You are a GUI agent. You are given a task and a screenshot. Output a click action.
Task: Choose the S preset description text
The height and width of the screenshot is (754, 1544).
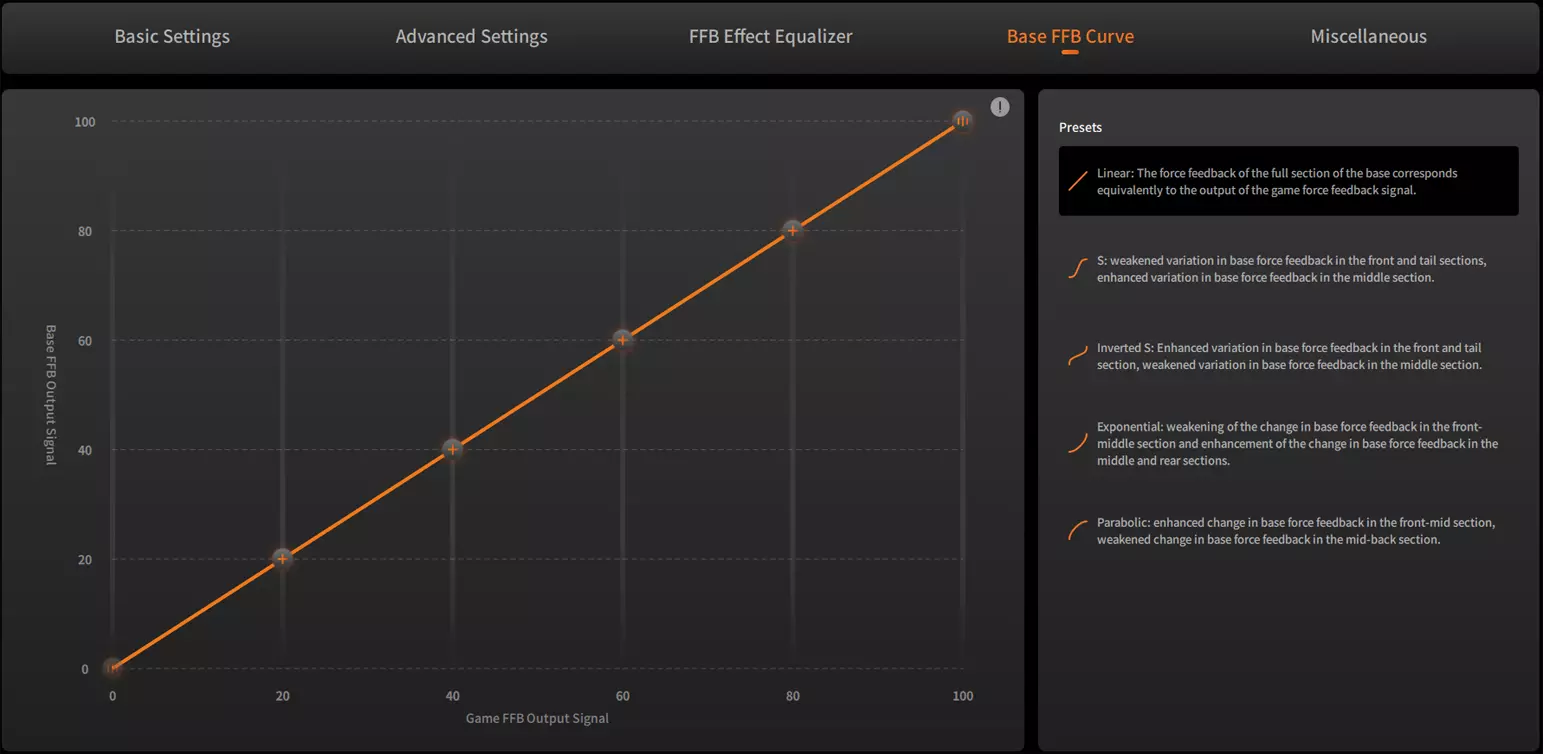click(1291, 269)
